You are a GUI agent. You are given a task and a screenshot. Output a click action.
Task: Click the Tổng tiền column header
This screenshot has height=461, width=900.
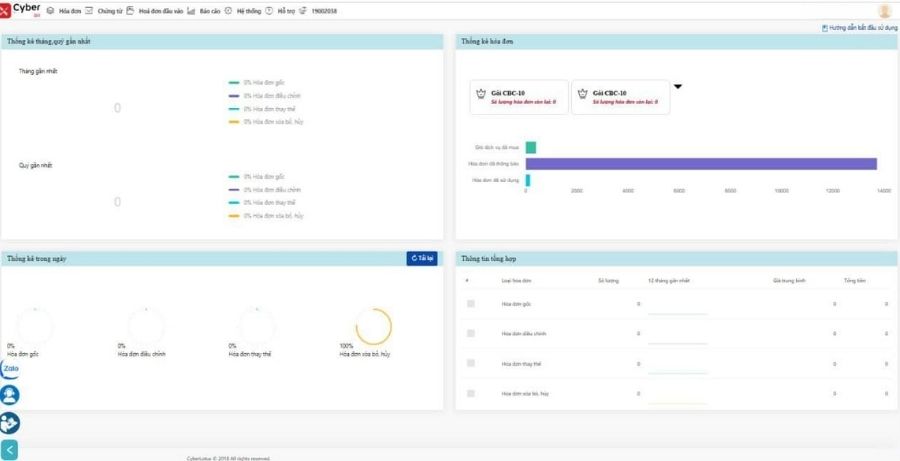click(855, 281)
